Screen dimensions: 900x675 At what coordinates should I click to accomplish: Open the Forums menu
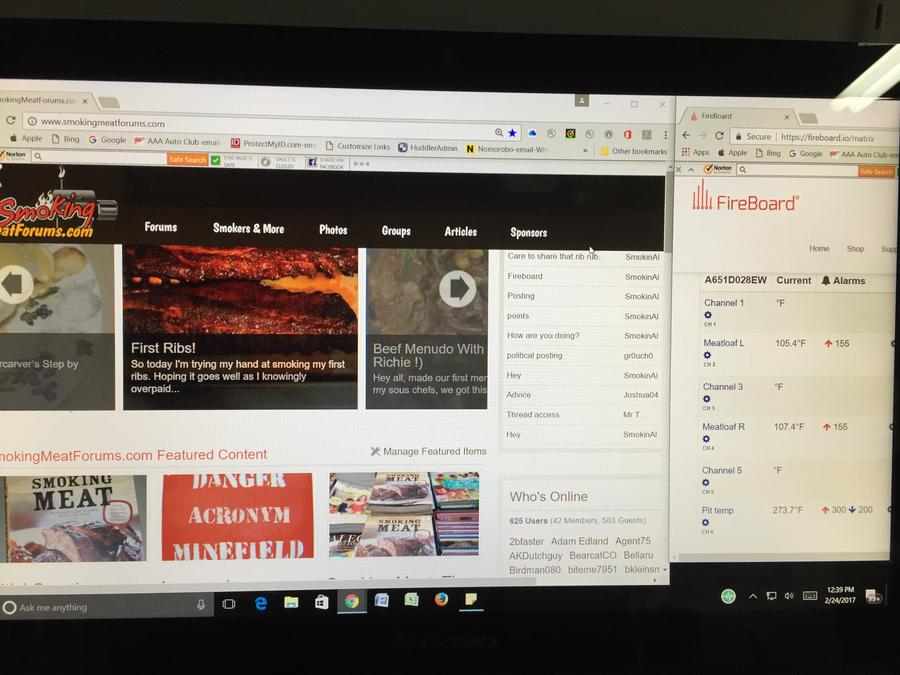click(160, 227)
